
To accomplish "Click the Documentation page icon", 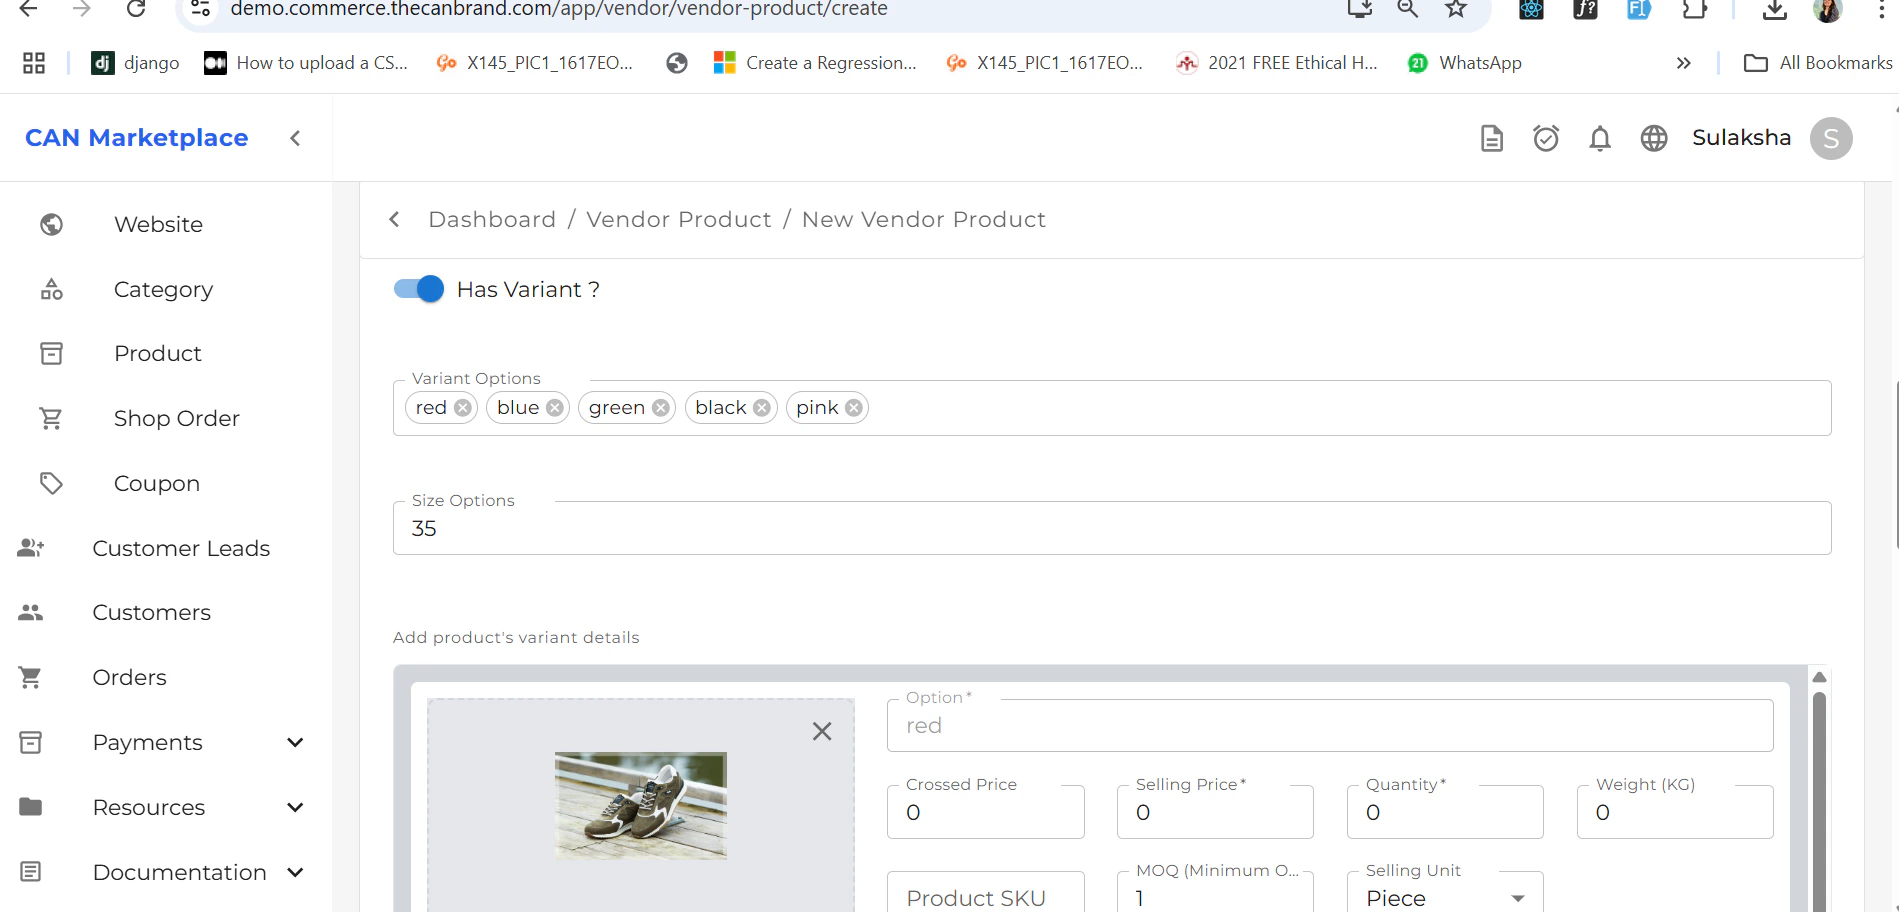I will coord(31,872).
